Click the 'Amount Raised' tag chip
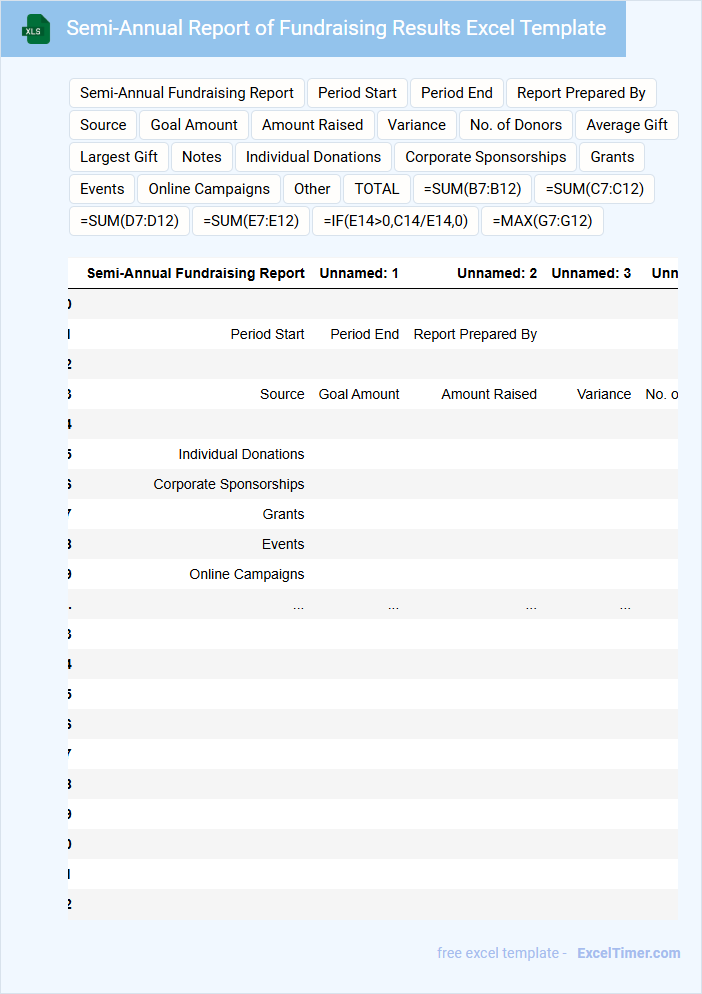 click(313, 125)
